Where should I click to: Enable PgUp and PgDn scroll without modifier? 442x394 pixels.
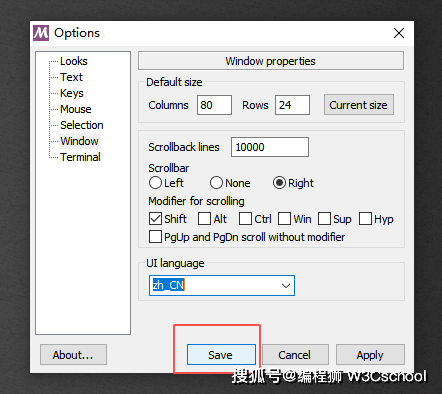point(155,237)
